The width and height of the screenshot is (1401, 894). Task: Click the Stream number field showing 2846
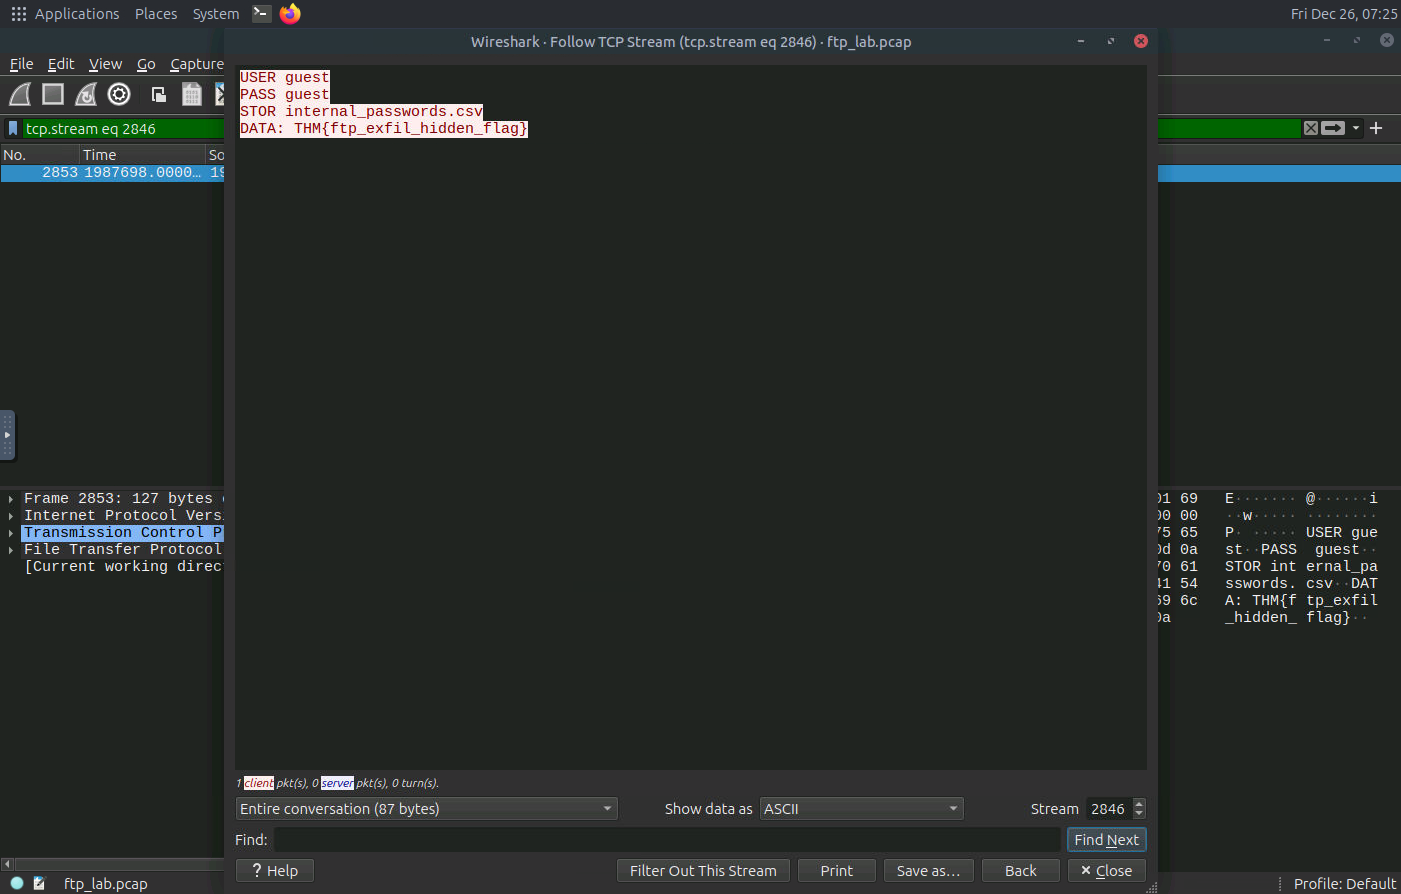tap(1108, 809)
